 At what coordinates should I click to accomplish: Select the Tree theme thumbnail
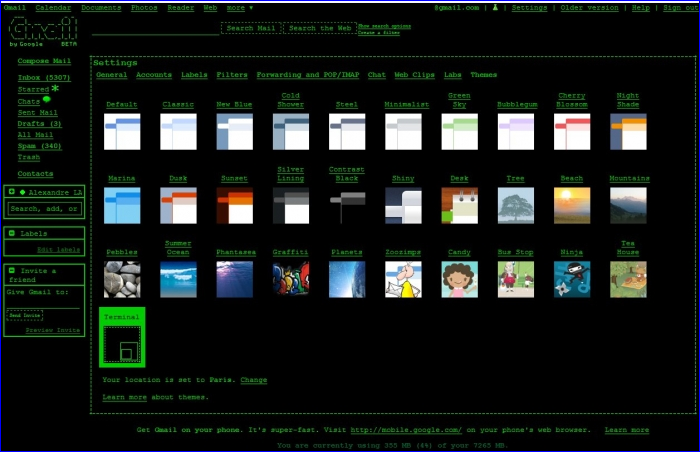tap(516, 205)
